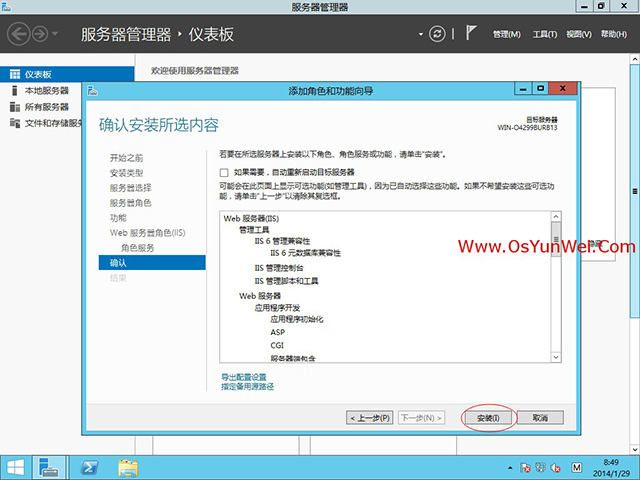
Task: Open the notifications flag icon
Action: pyautogui.click(x=471, y=33)
